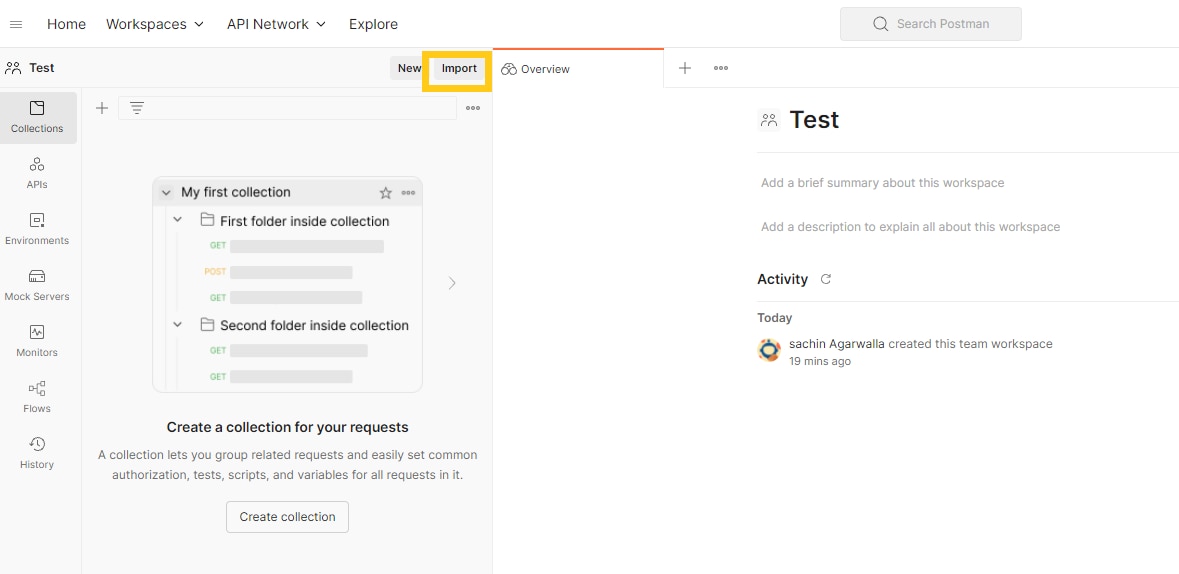
Task: Click the Second folder inside collection label
Action: [314, 325]
